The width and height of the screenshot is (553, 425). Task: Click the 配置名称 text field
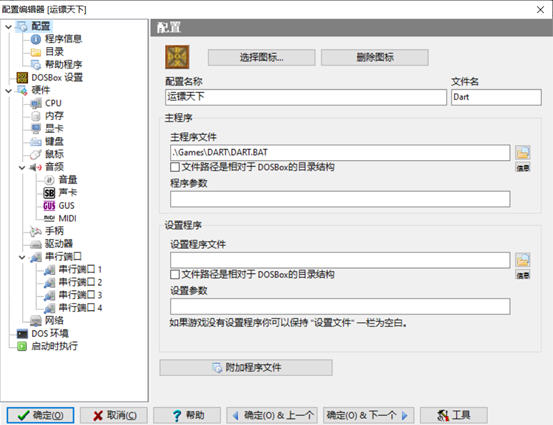tap(306, 97)
